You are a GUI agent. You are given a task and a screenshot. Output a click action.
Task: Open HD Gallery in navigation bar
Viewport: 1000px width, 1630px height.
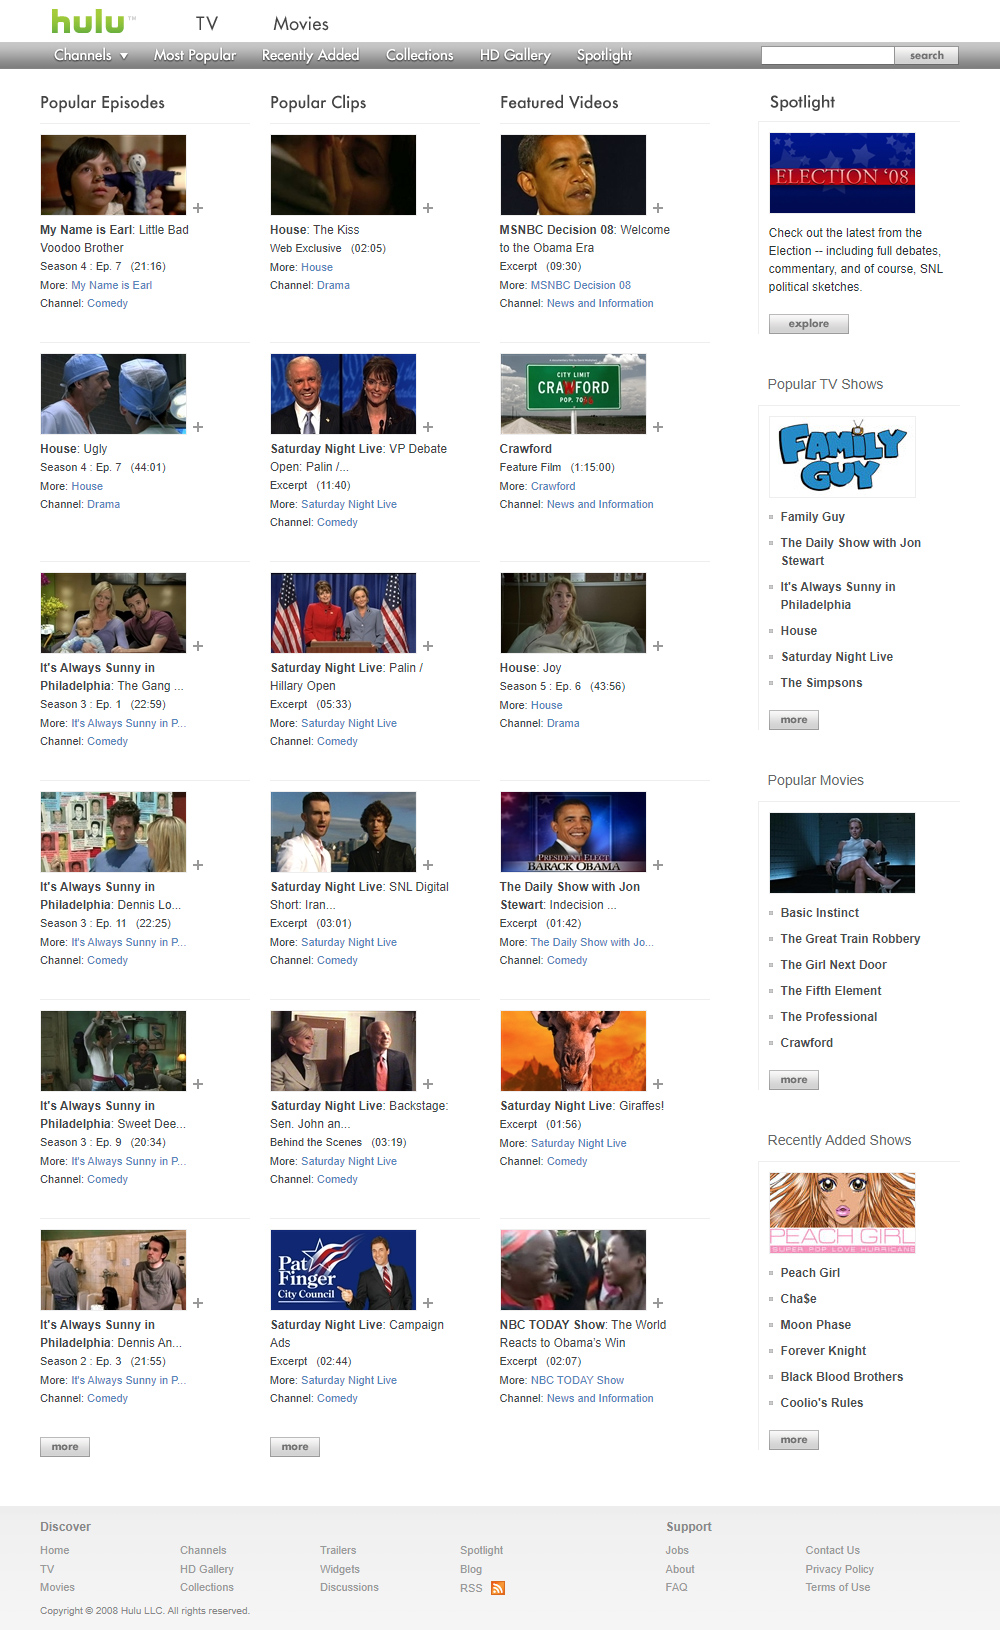[515, 55]
